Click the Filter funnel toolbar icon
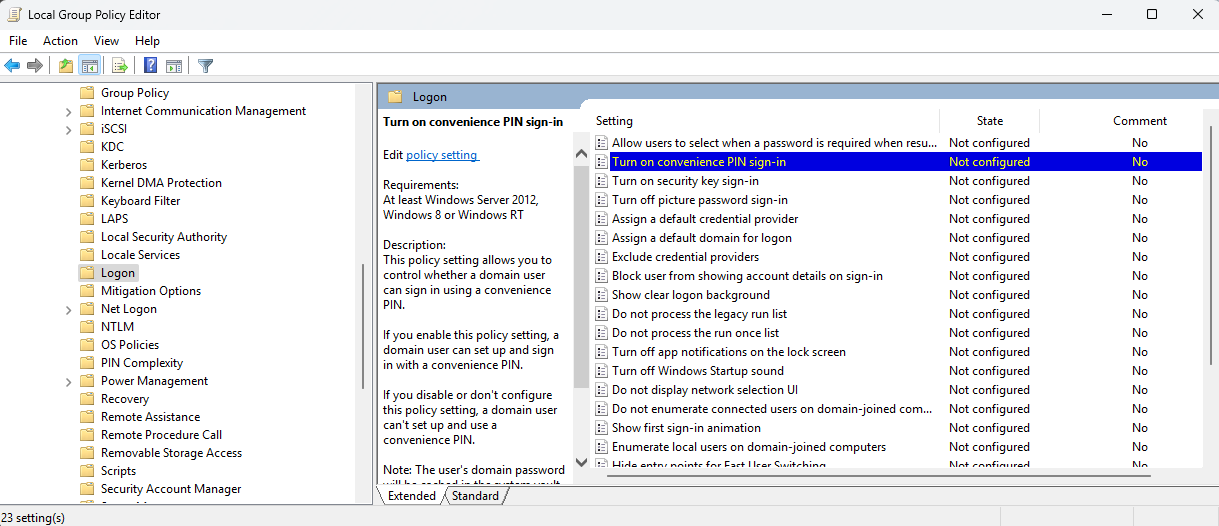 [x=205, y=66]
